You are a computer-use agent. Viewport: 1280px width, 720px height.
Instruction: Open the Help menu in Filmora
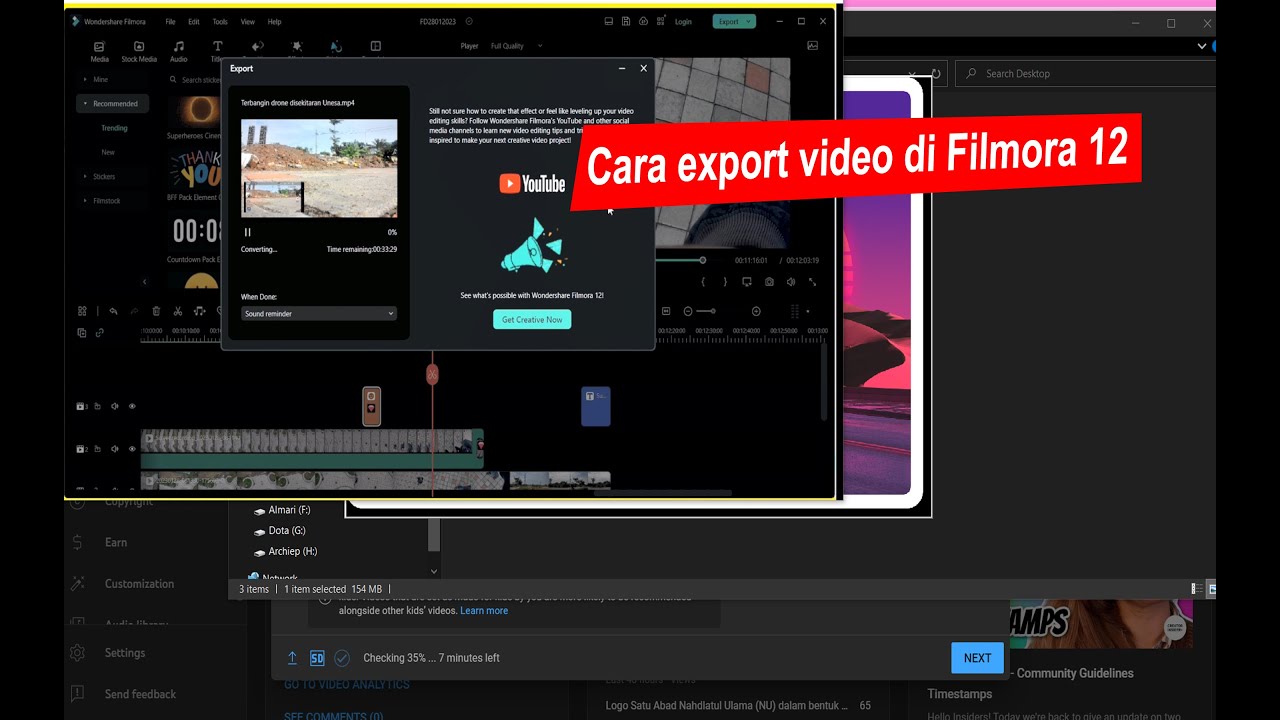click(x=274, y=21)
